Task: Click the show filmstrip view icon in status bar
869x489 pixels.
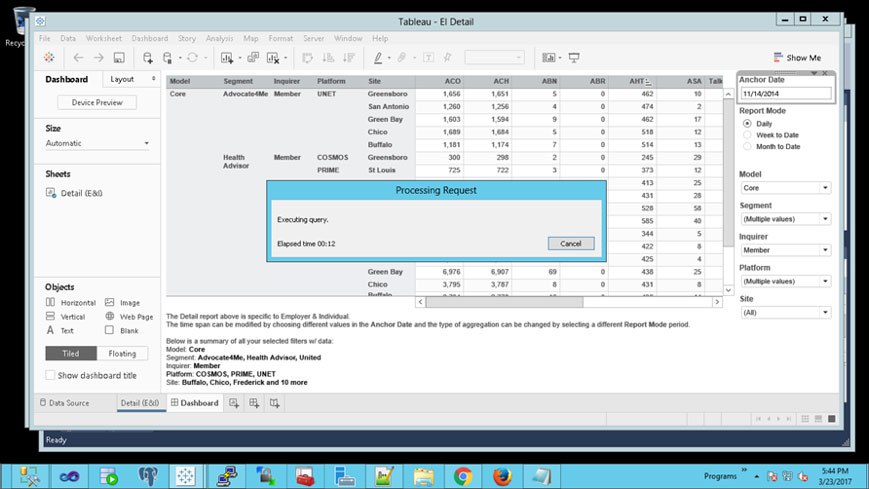Action: (x=819, y=419)
